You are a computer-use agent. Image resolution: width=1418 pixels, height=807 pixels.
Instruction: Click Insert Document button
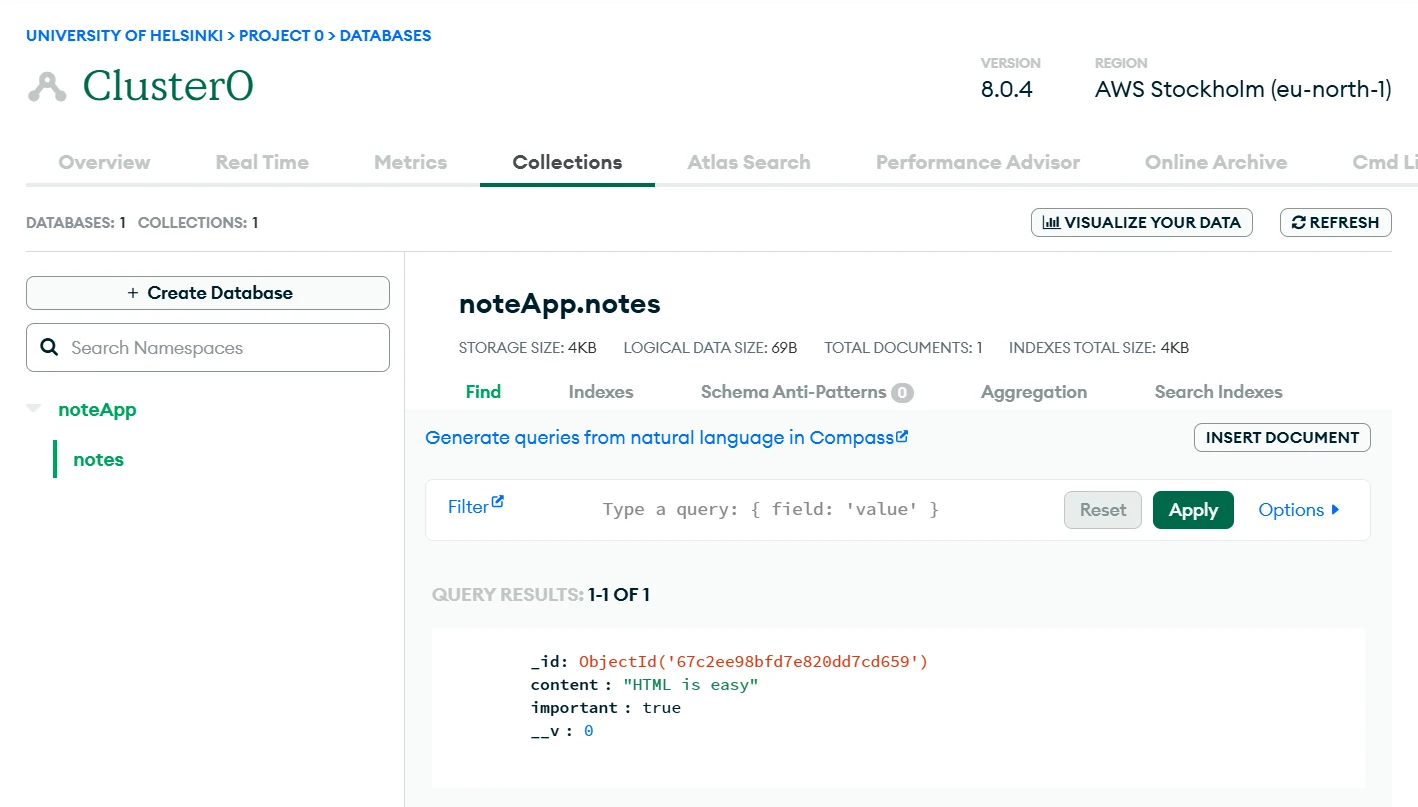pyautogui.click(x=1282, y=438)
